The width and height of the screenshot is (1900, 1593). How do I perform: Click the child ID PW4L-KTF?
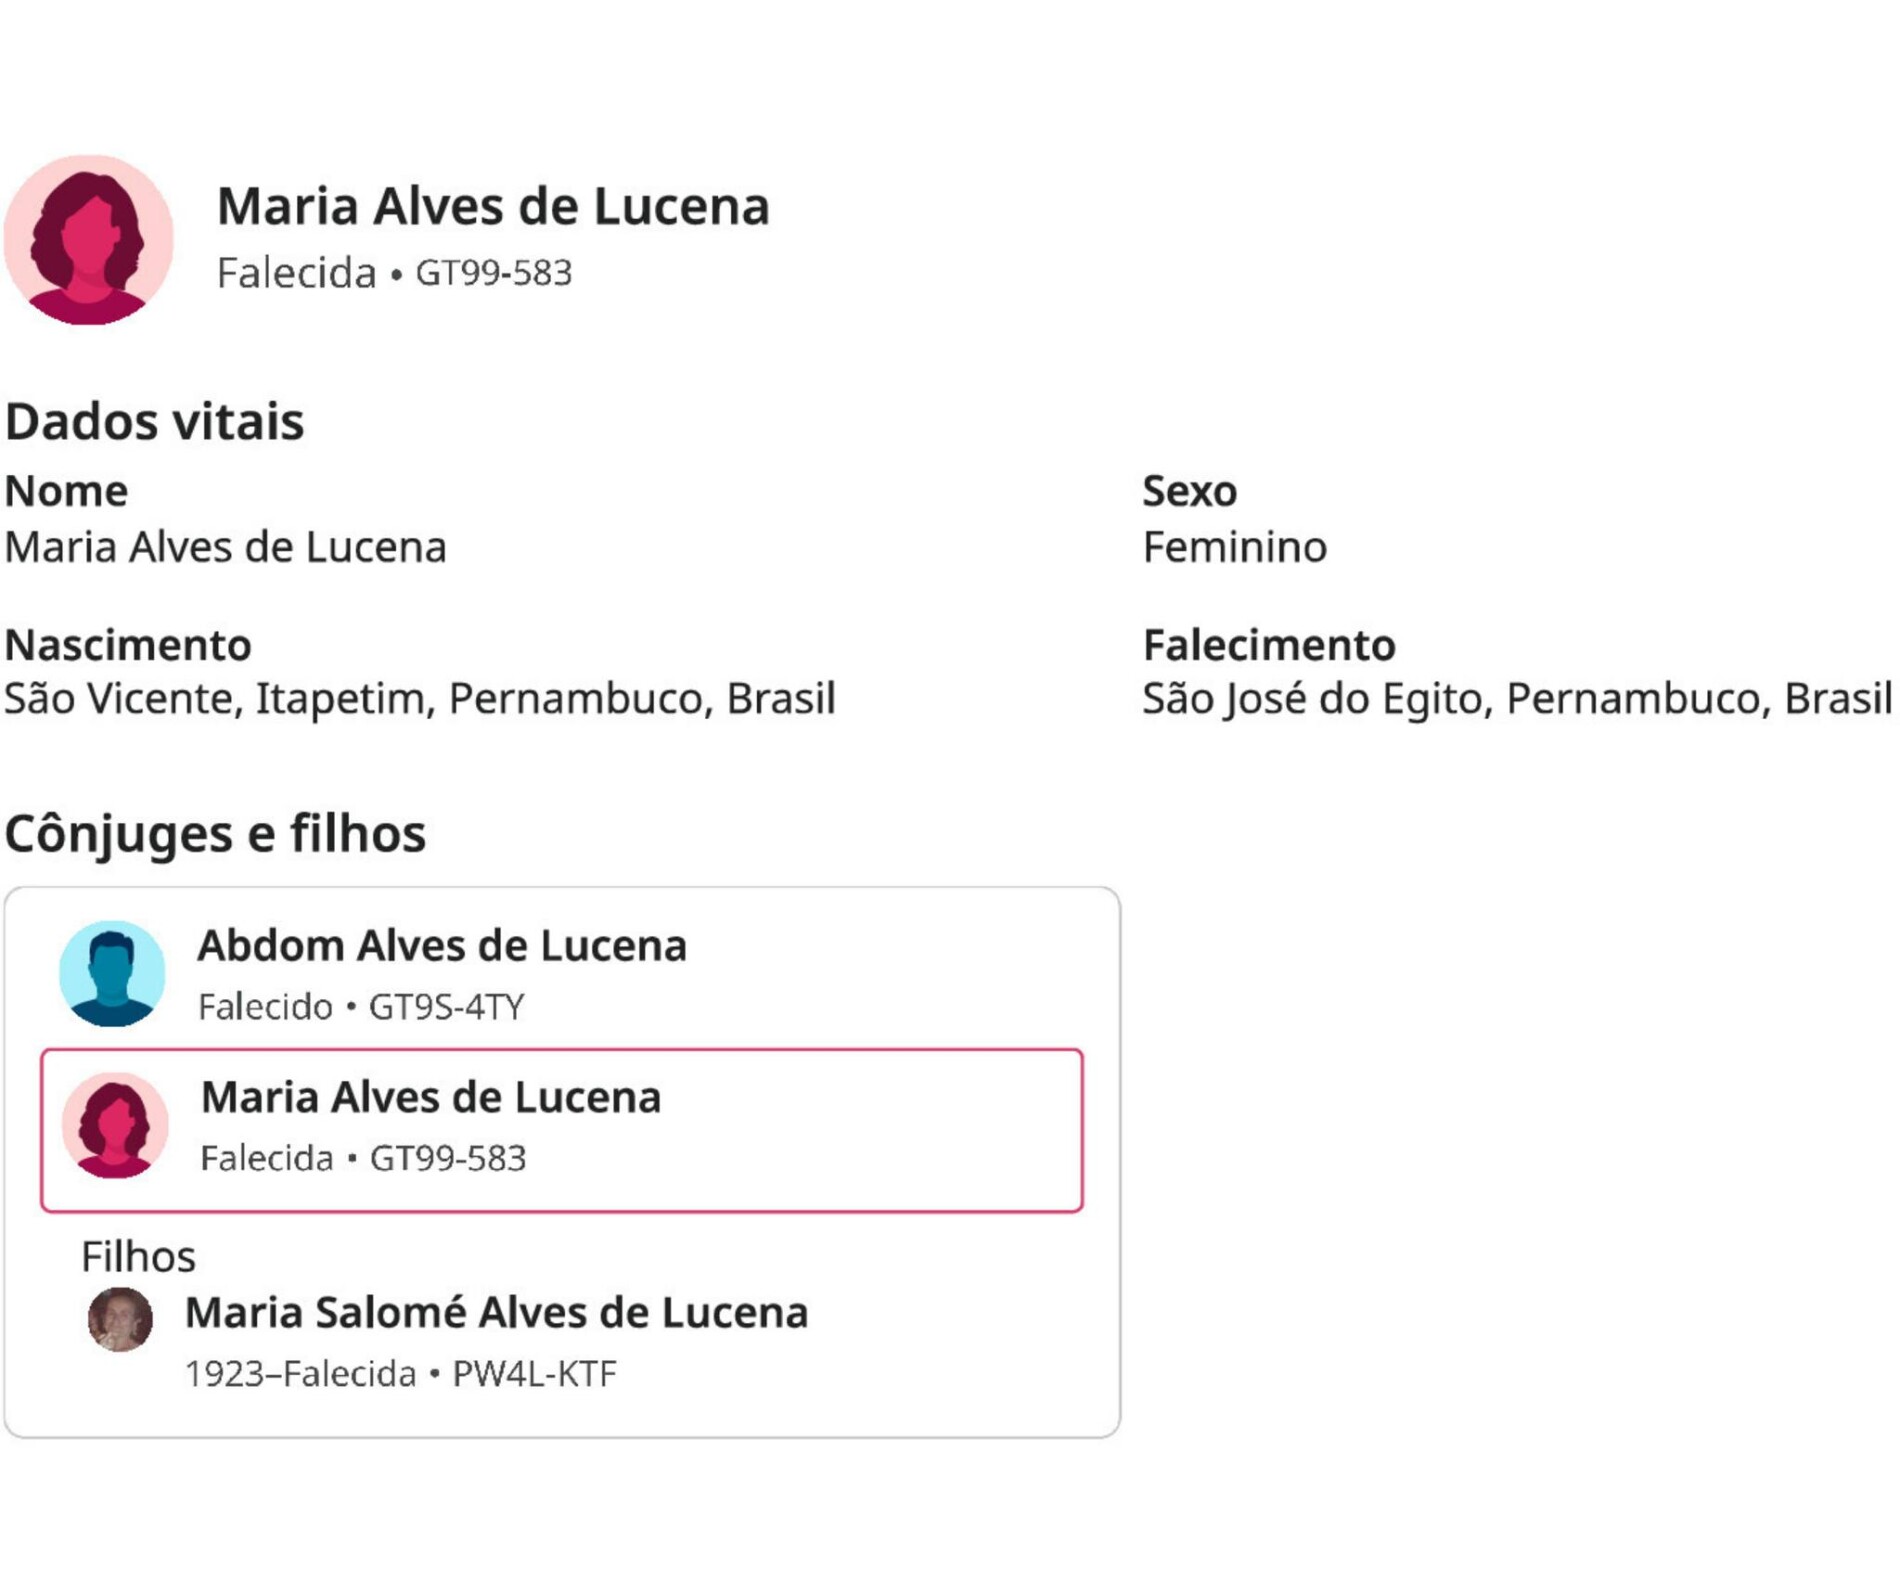(x=534, y=1374)
